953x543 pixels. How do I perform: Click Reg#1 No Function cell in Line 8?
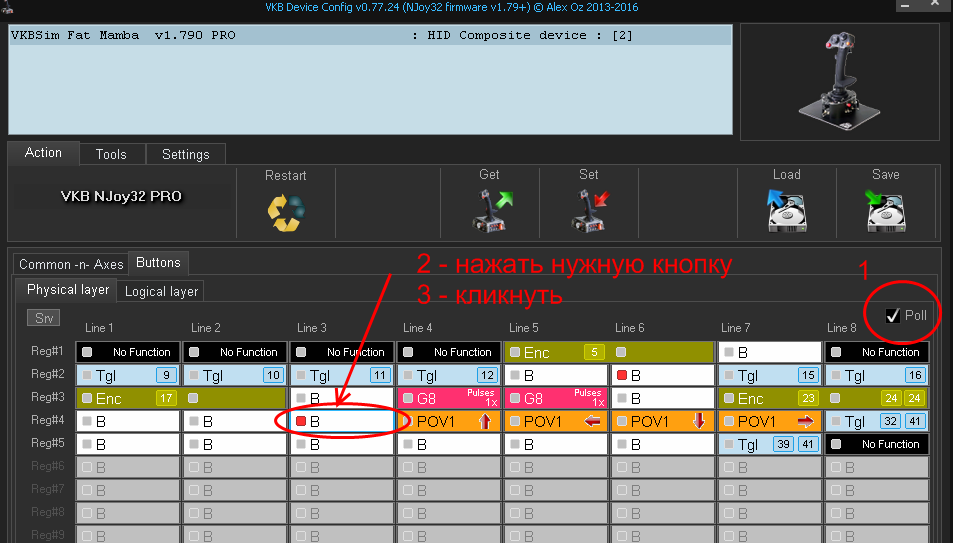(877, 352)
